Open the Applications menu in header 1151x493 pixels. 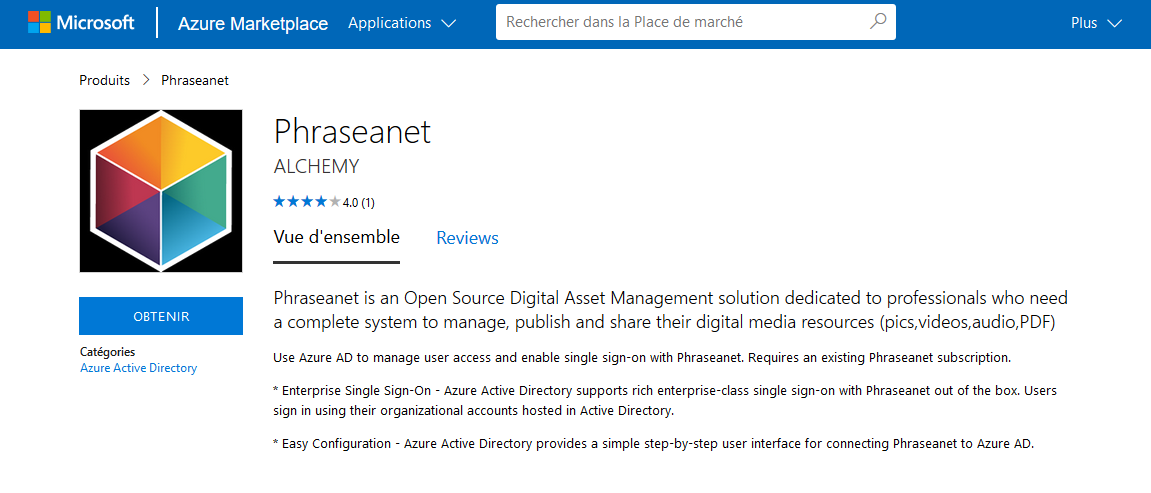tap(390, 23)
